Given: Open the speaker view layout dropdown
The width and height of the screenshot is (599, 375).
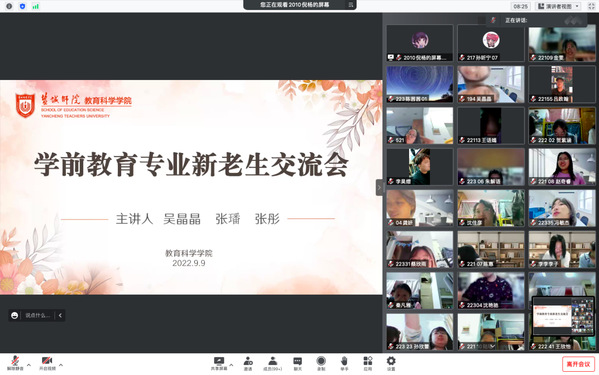Looking at the screenshot, I should [x=558, y=6].
